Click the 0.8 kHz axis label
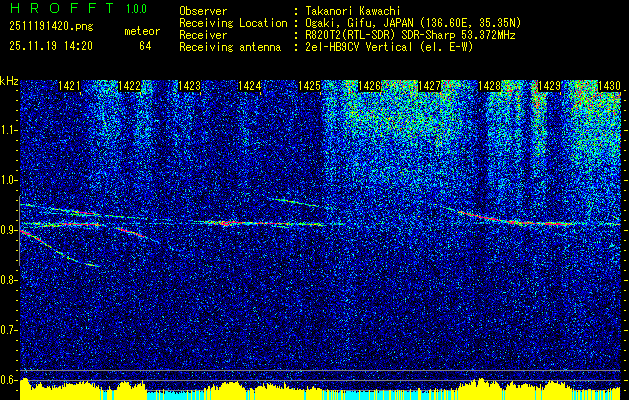The image size is (629, 400). point(9,280)
